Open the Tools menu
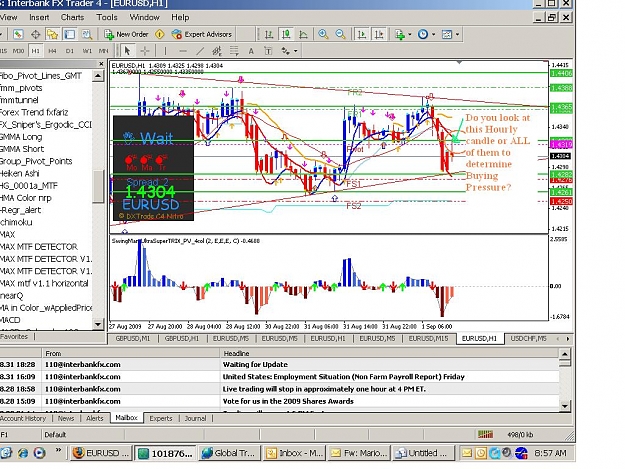Viewport: 625px width, 469px height. pos(107,18)
